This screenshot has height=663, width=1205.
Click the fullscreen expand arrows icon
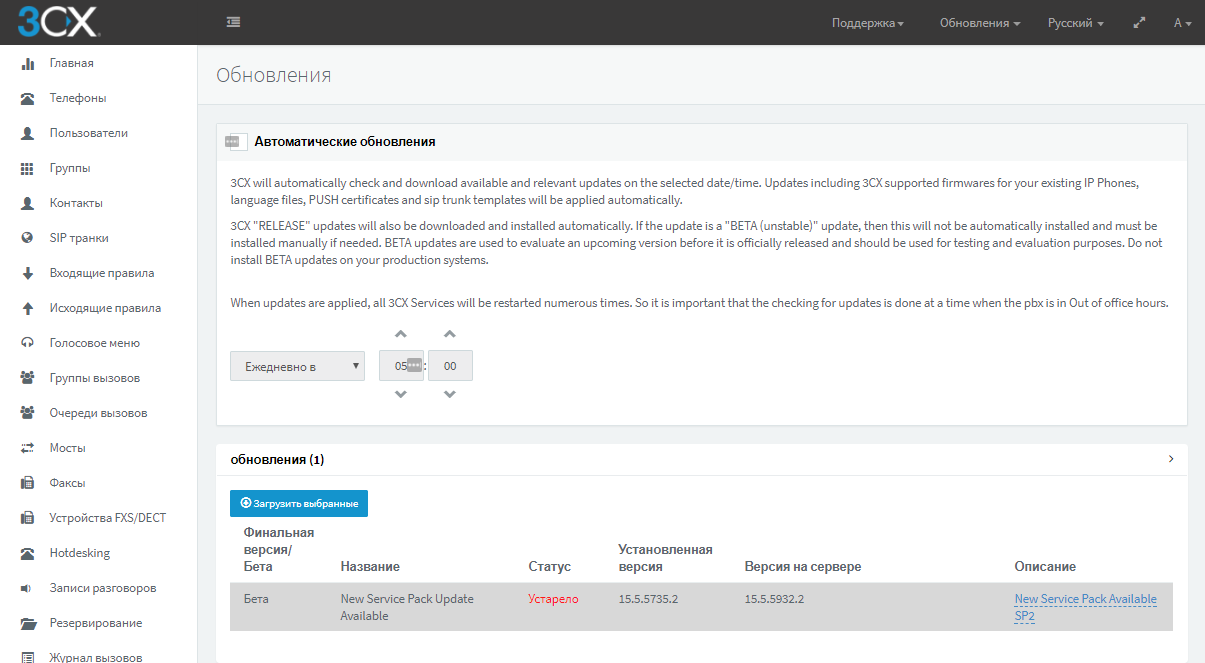(1139, 22)
